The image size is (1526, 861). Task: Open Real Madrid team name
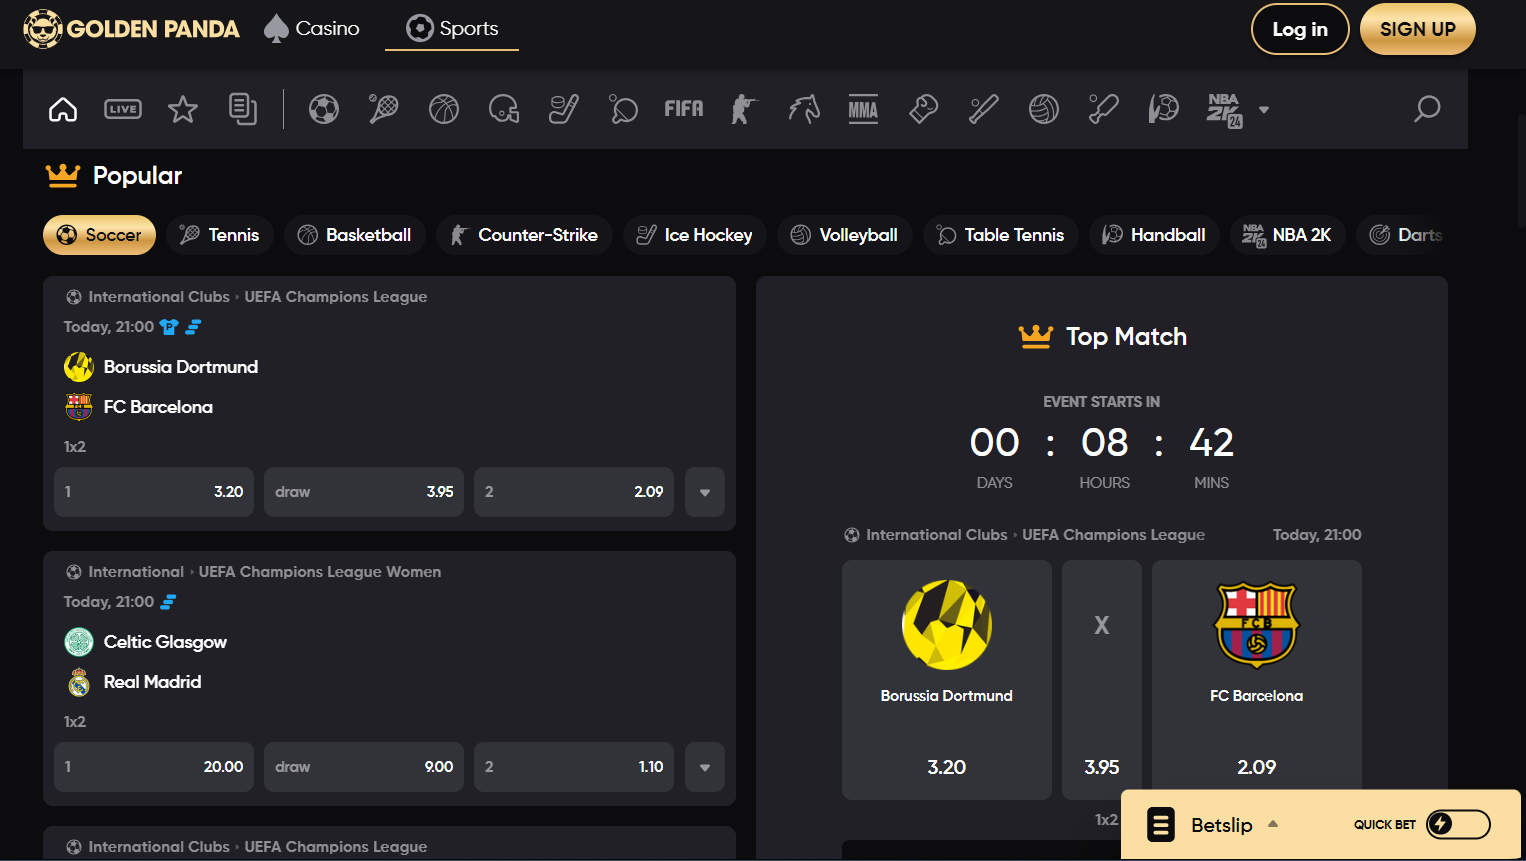[153, 682]
